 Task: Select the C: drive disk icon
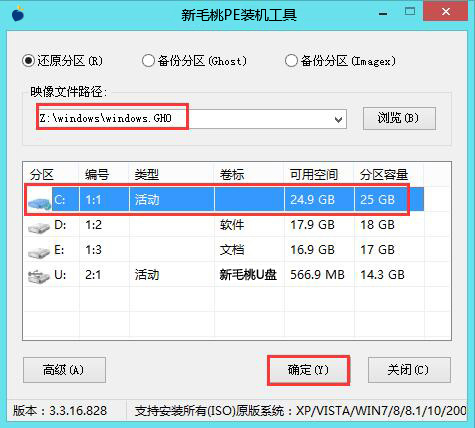pos(40,203)
